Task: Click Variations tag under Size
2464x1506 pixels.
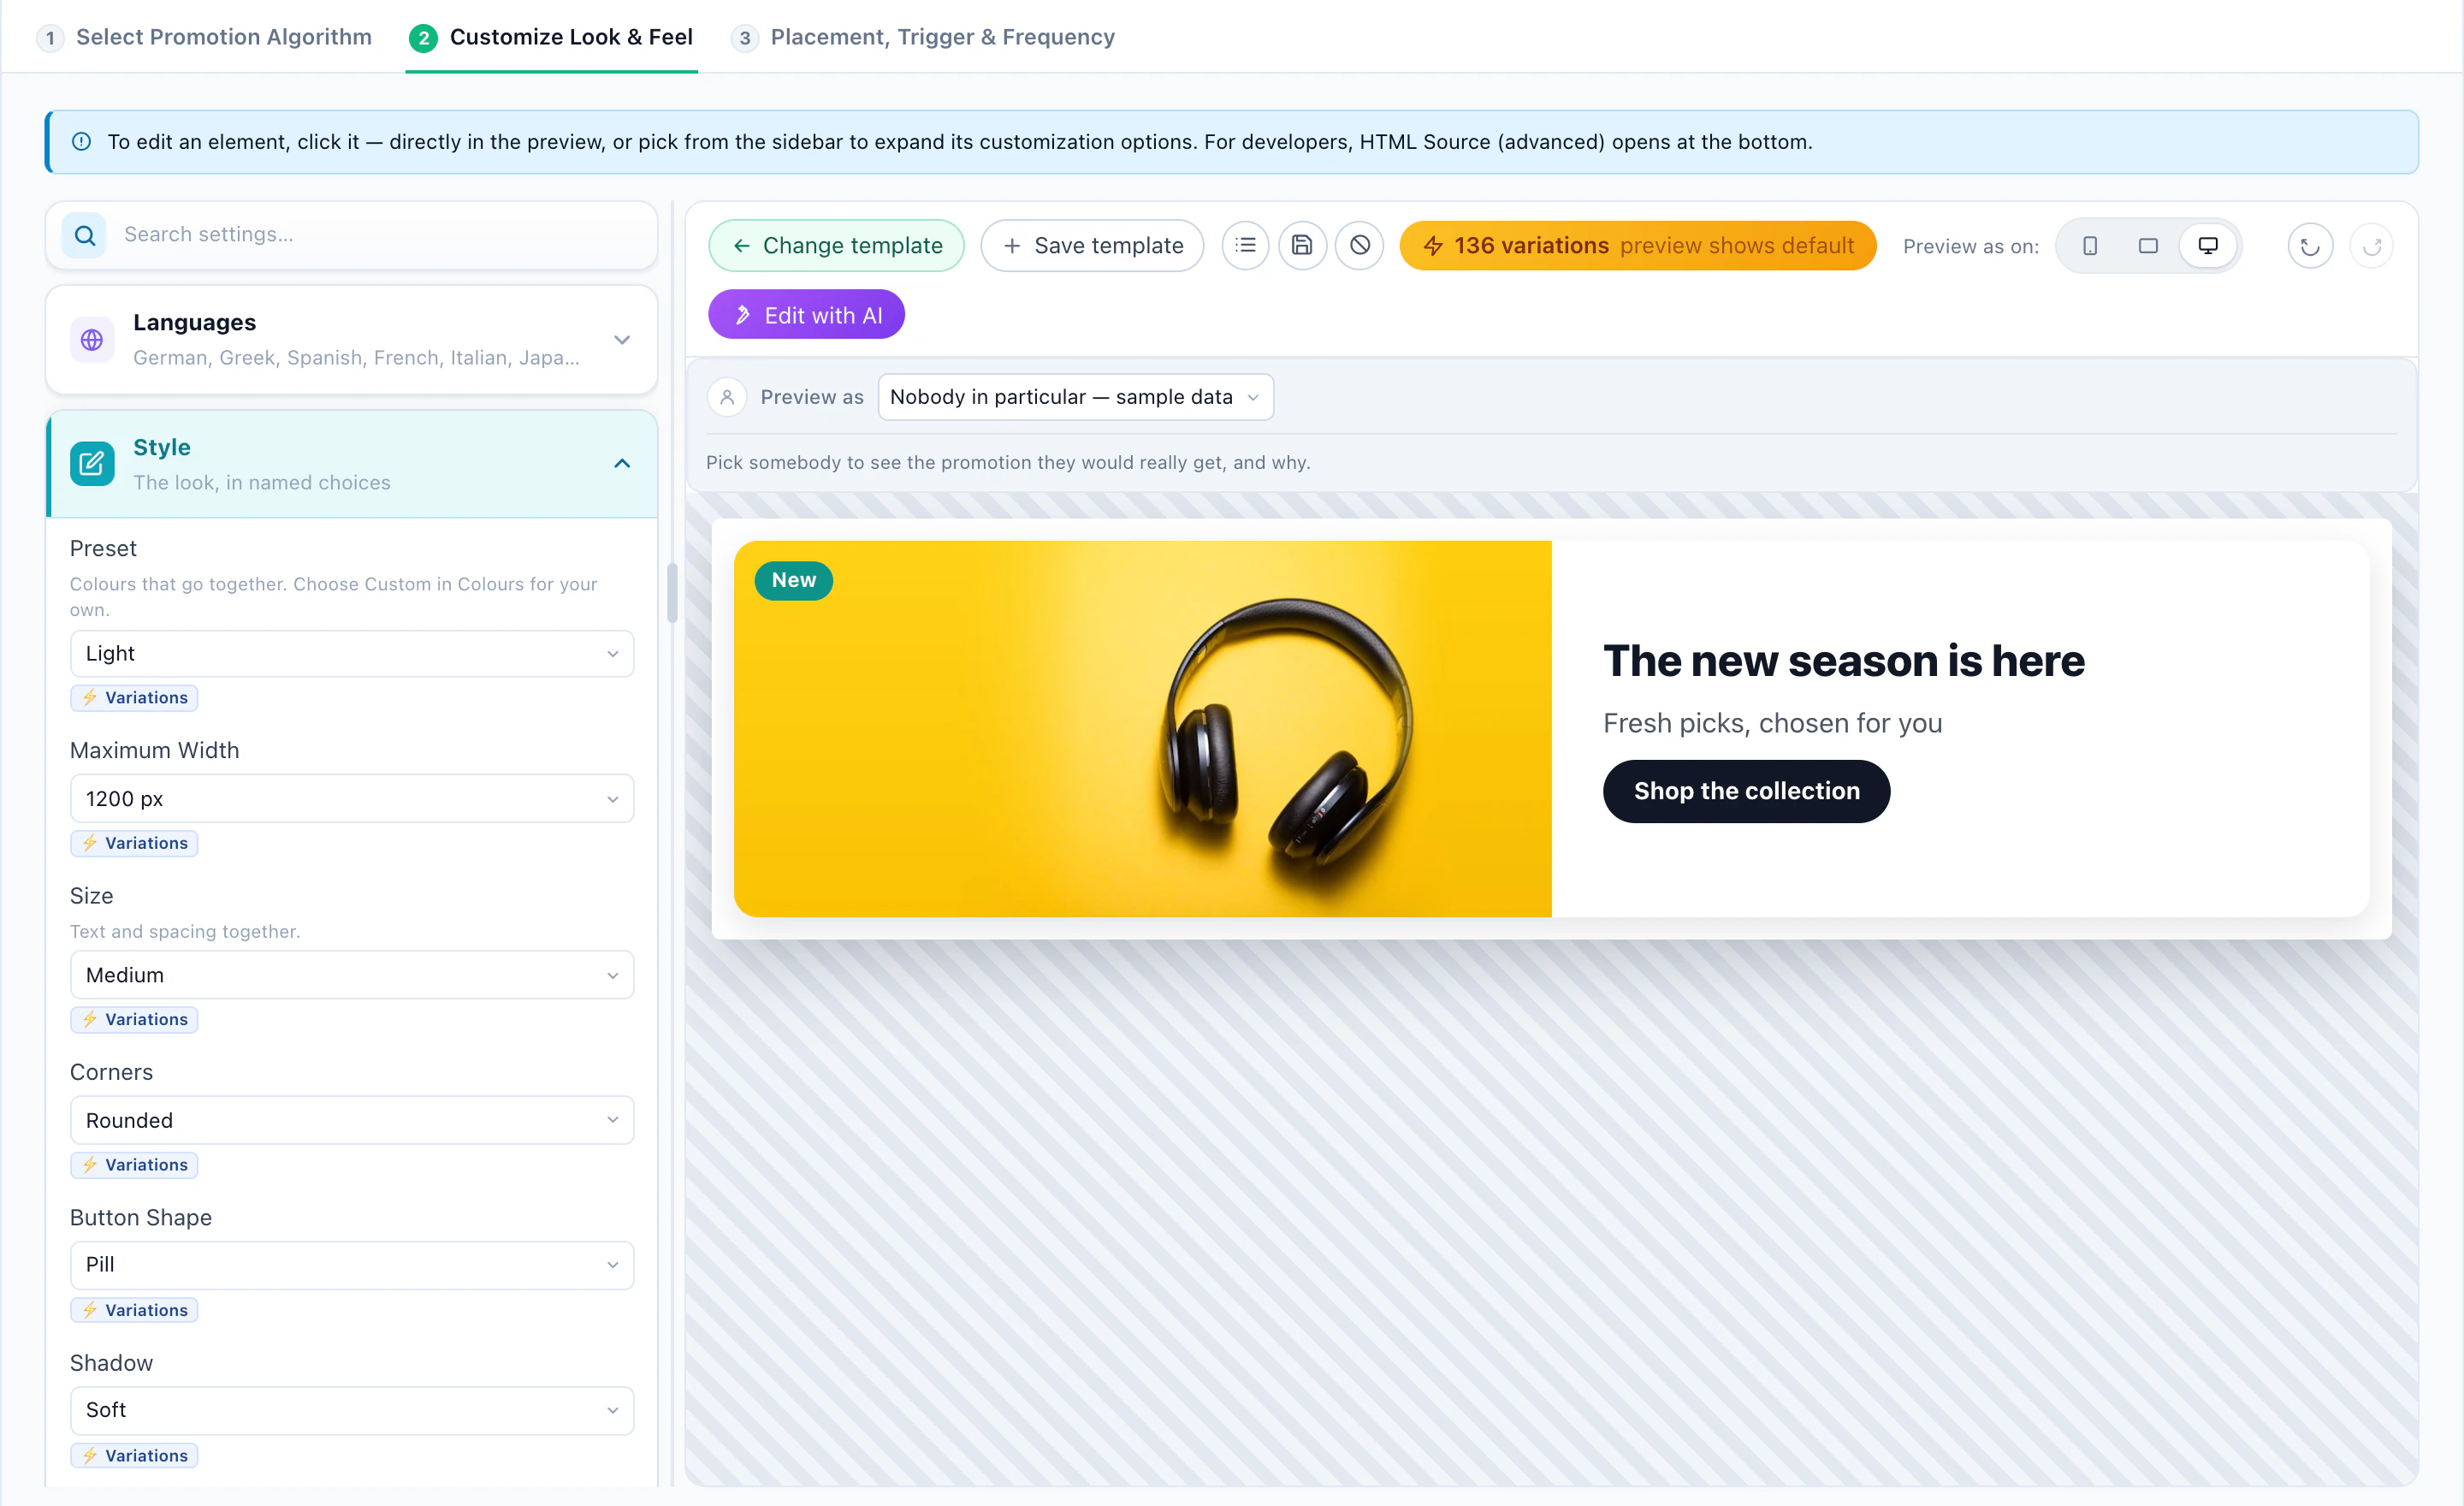Action: click(134, 1019)
